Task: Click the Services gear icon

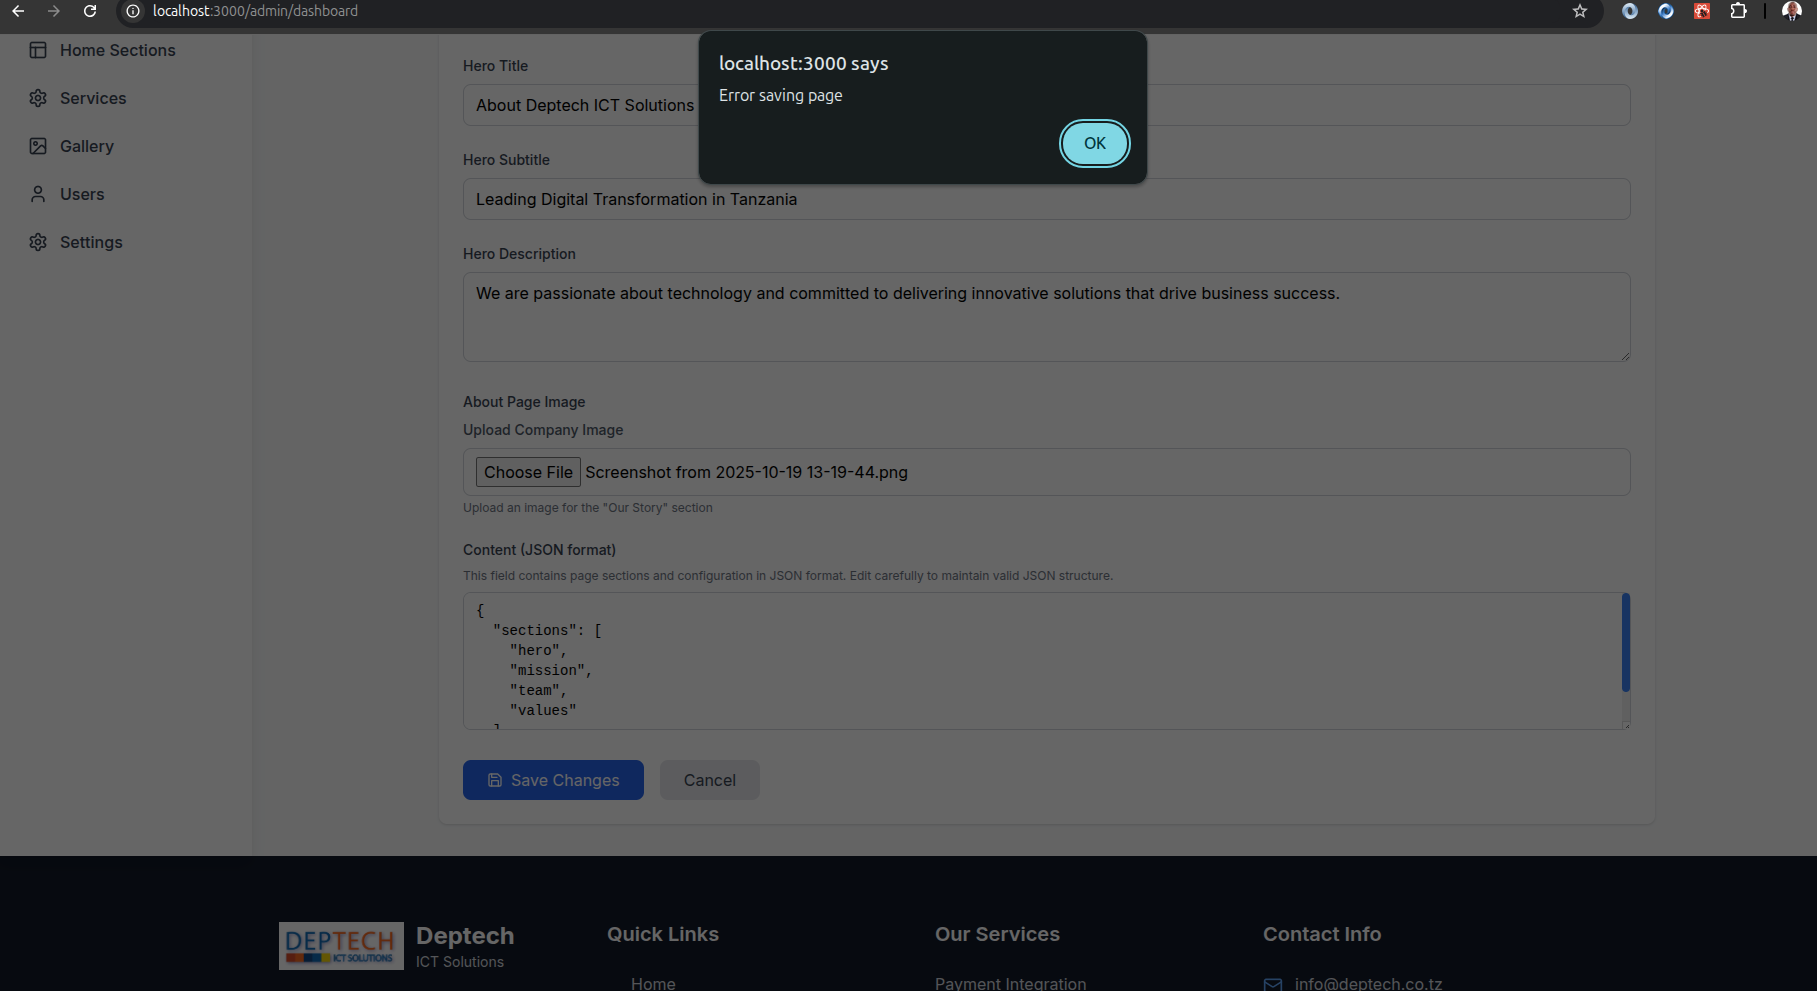Action: pyautogui.click(x=38, y=98)
